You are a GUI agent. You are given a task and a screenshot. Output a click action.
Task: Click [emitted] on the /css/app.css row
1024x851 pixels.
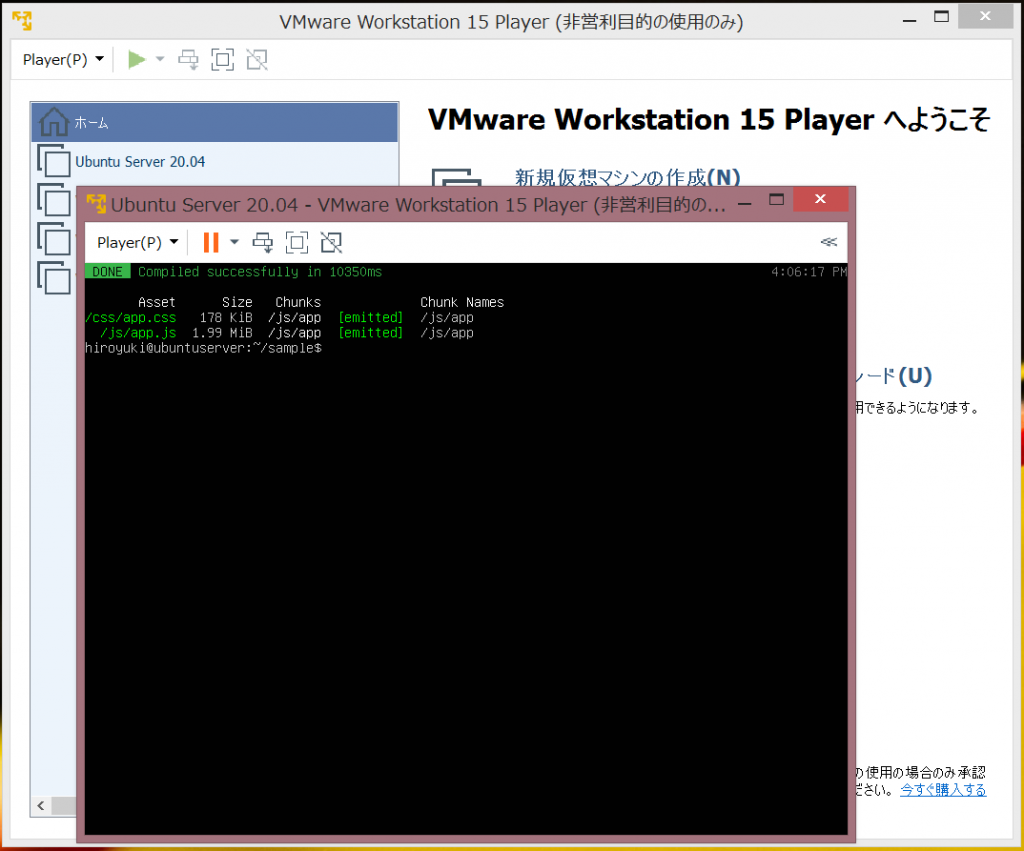pos(371,317)
